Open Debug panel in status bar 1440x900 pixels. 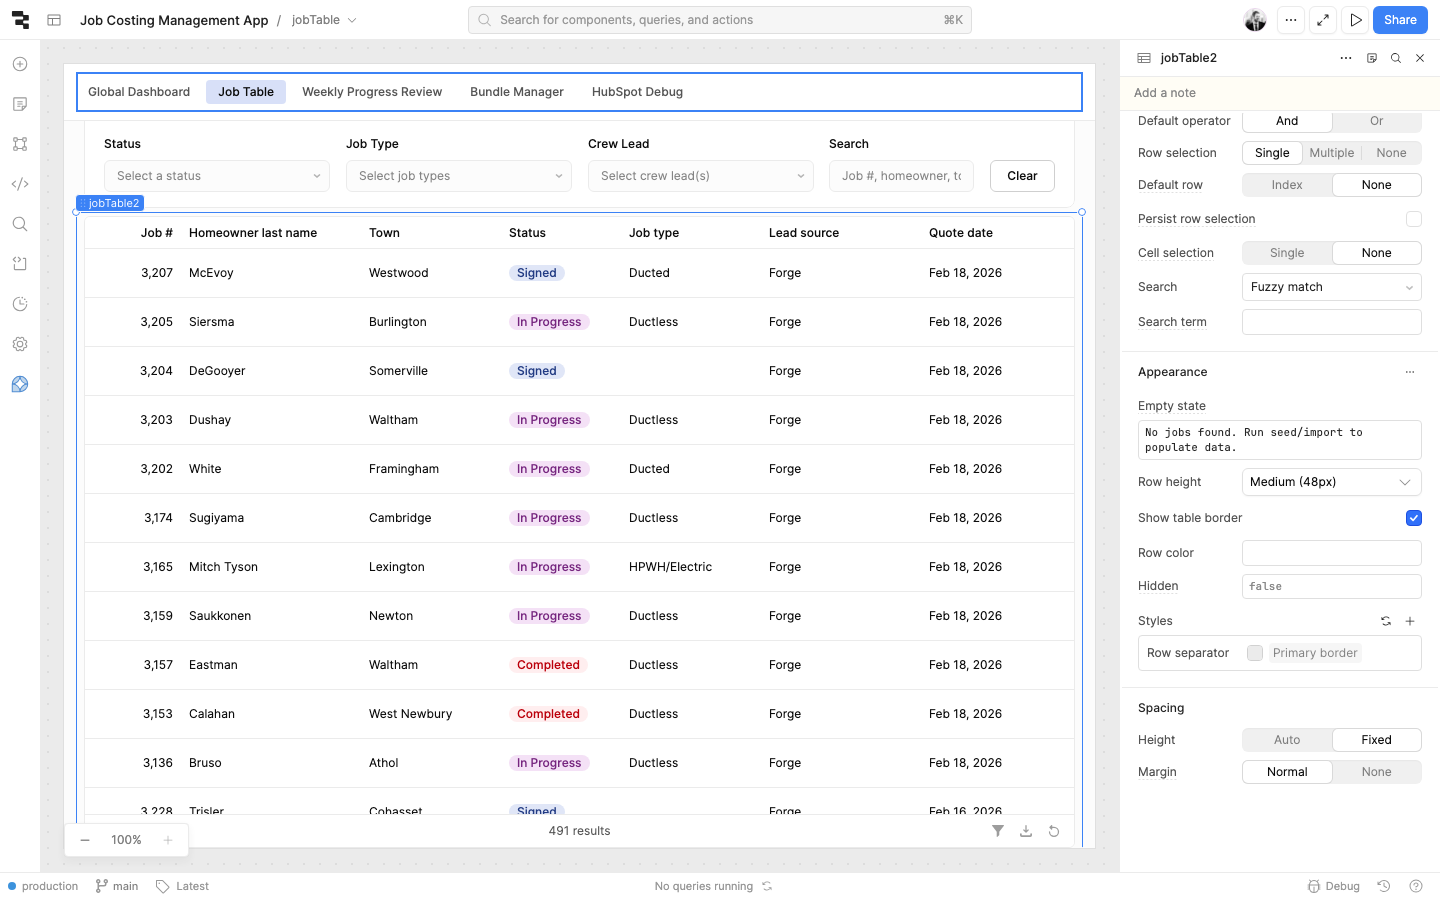coord(1334,886)
